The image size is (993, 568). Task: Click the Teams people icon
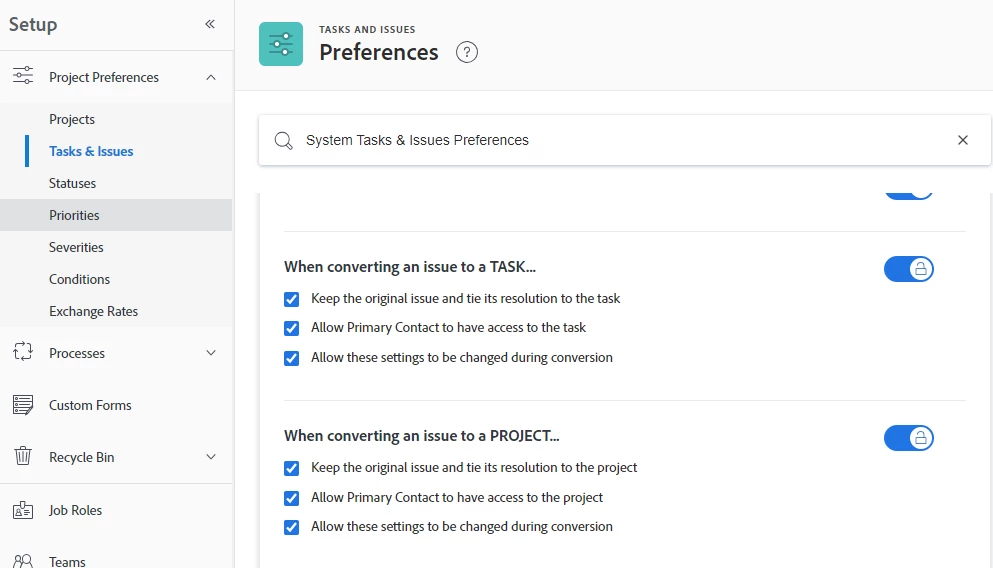[x=23, y=561]
